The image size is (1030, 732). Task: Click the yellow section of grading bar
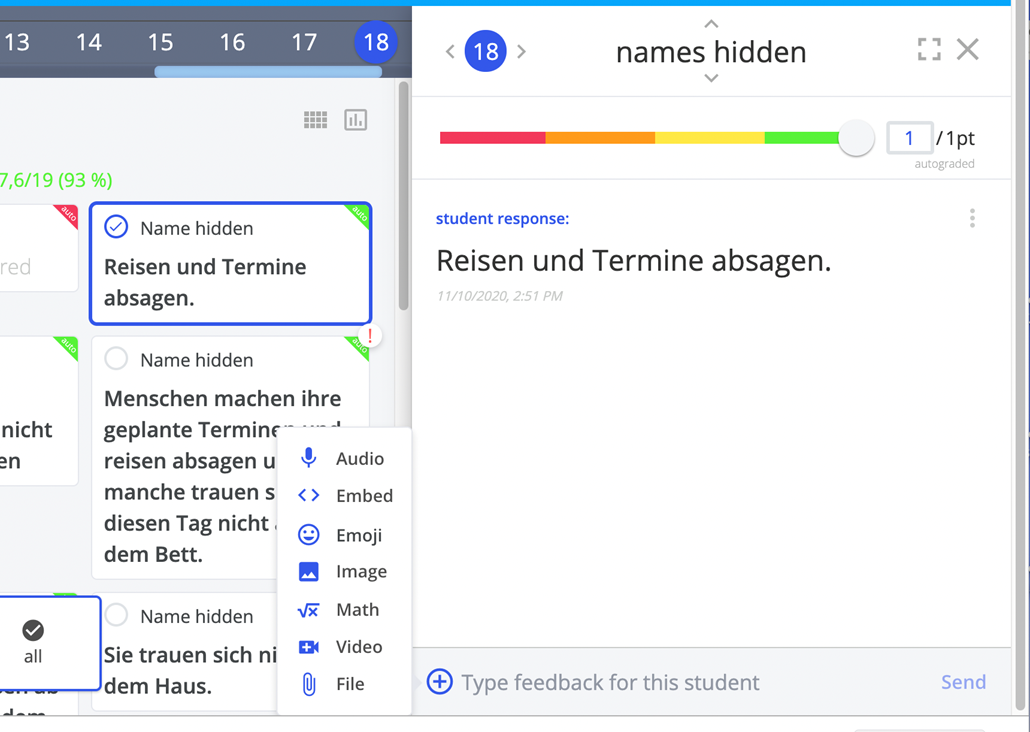click(x=710, y=138)
